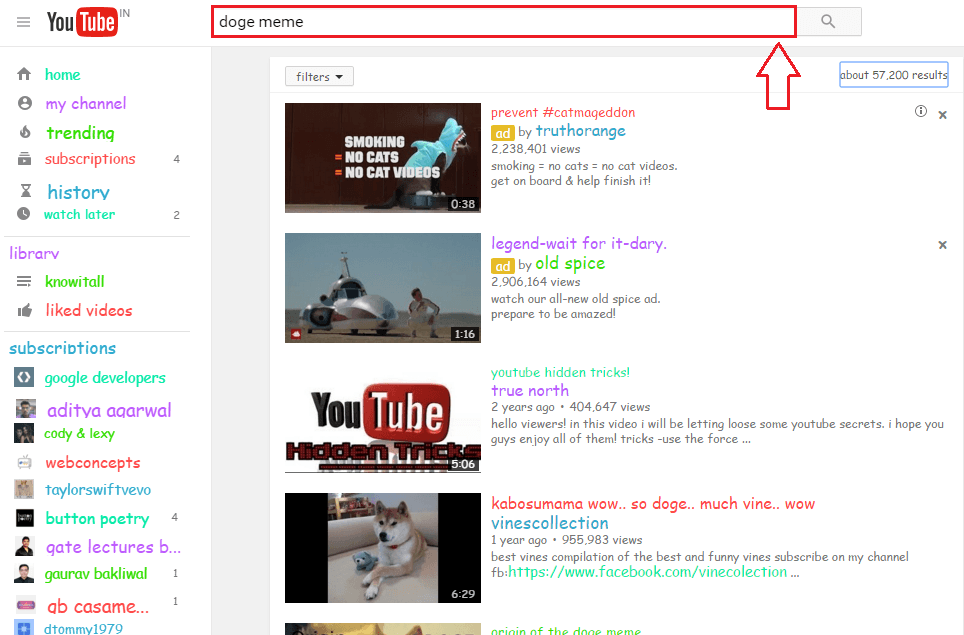Open gaurav bakliwal channel link
This screenshot has width=964, height=635.
tap(96, 574)
